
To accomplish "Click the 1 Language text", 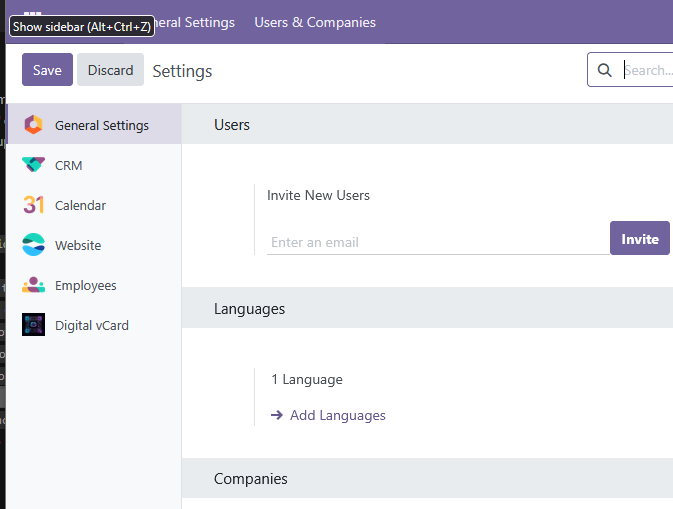I will (x=307, y=379).
